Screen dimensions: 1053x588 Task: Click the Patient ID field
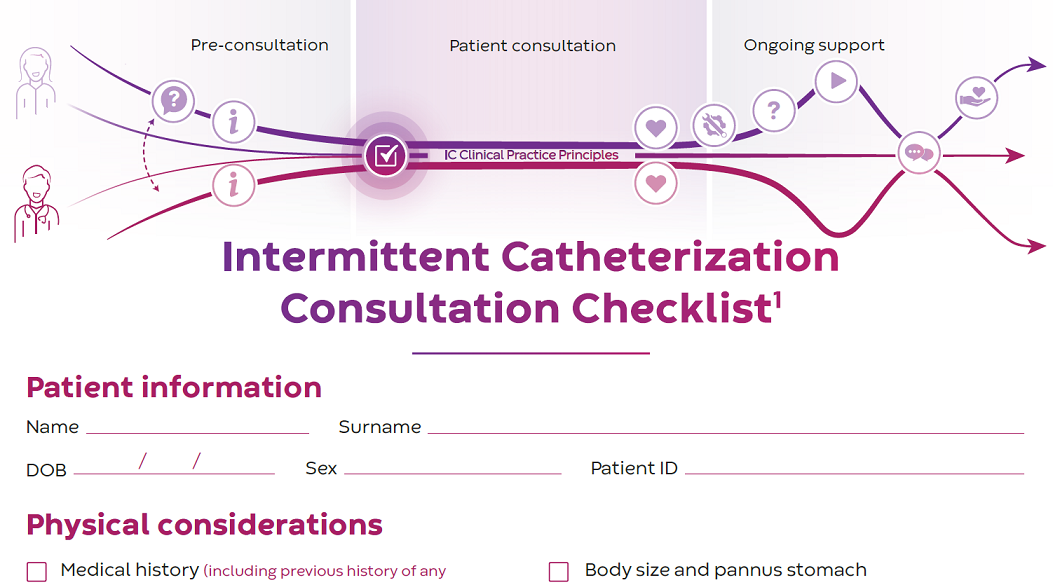tap(853, 466)
